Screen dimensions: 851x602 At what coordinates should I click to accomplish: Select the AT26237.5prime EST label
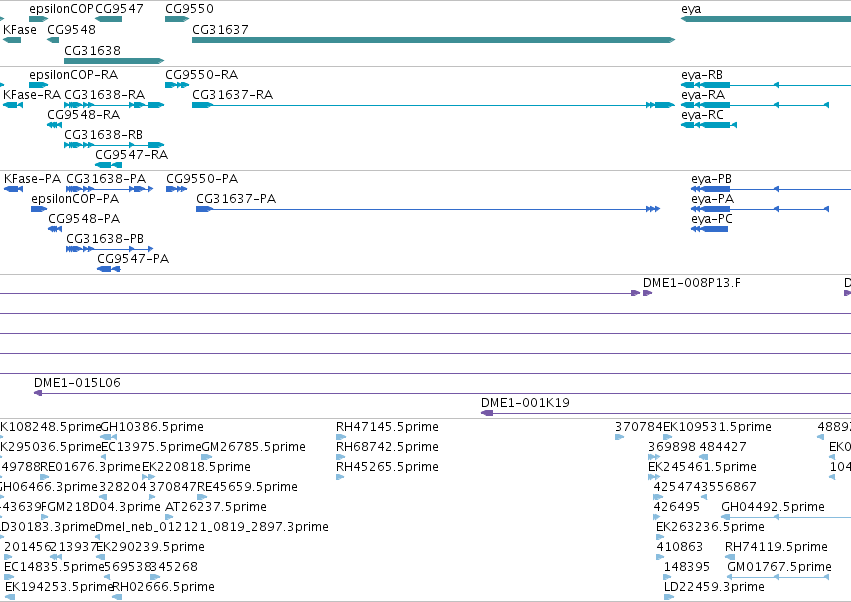pyautogui.click(x=216, y=507)
